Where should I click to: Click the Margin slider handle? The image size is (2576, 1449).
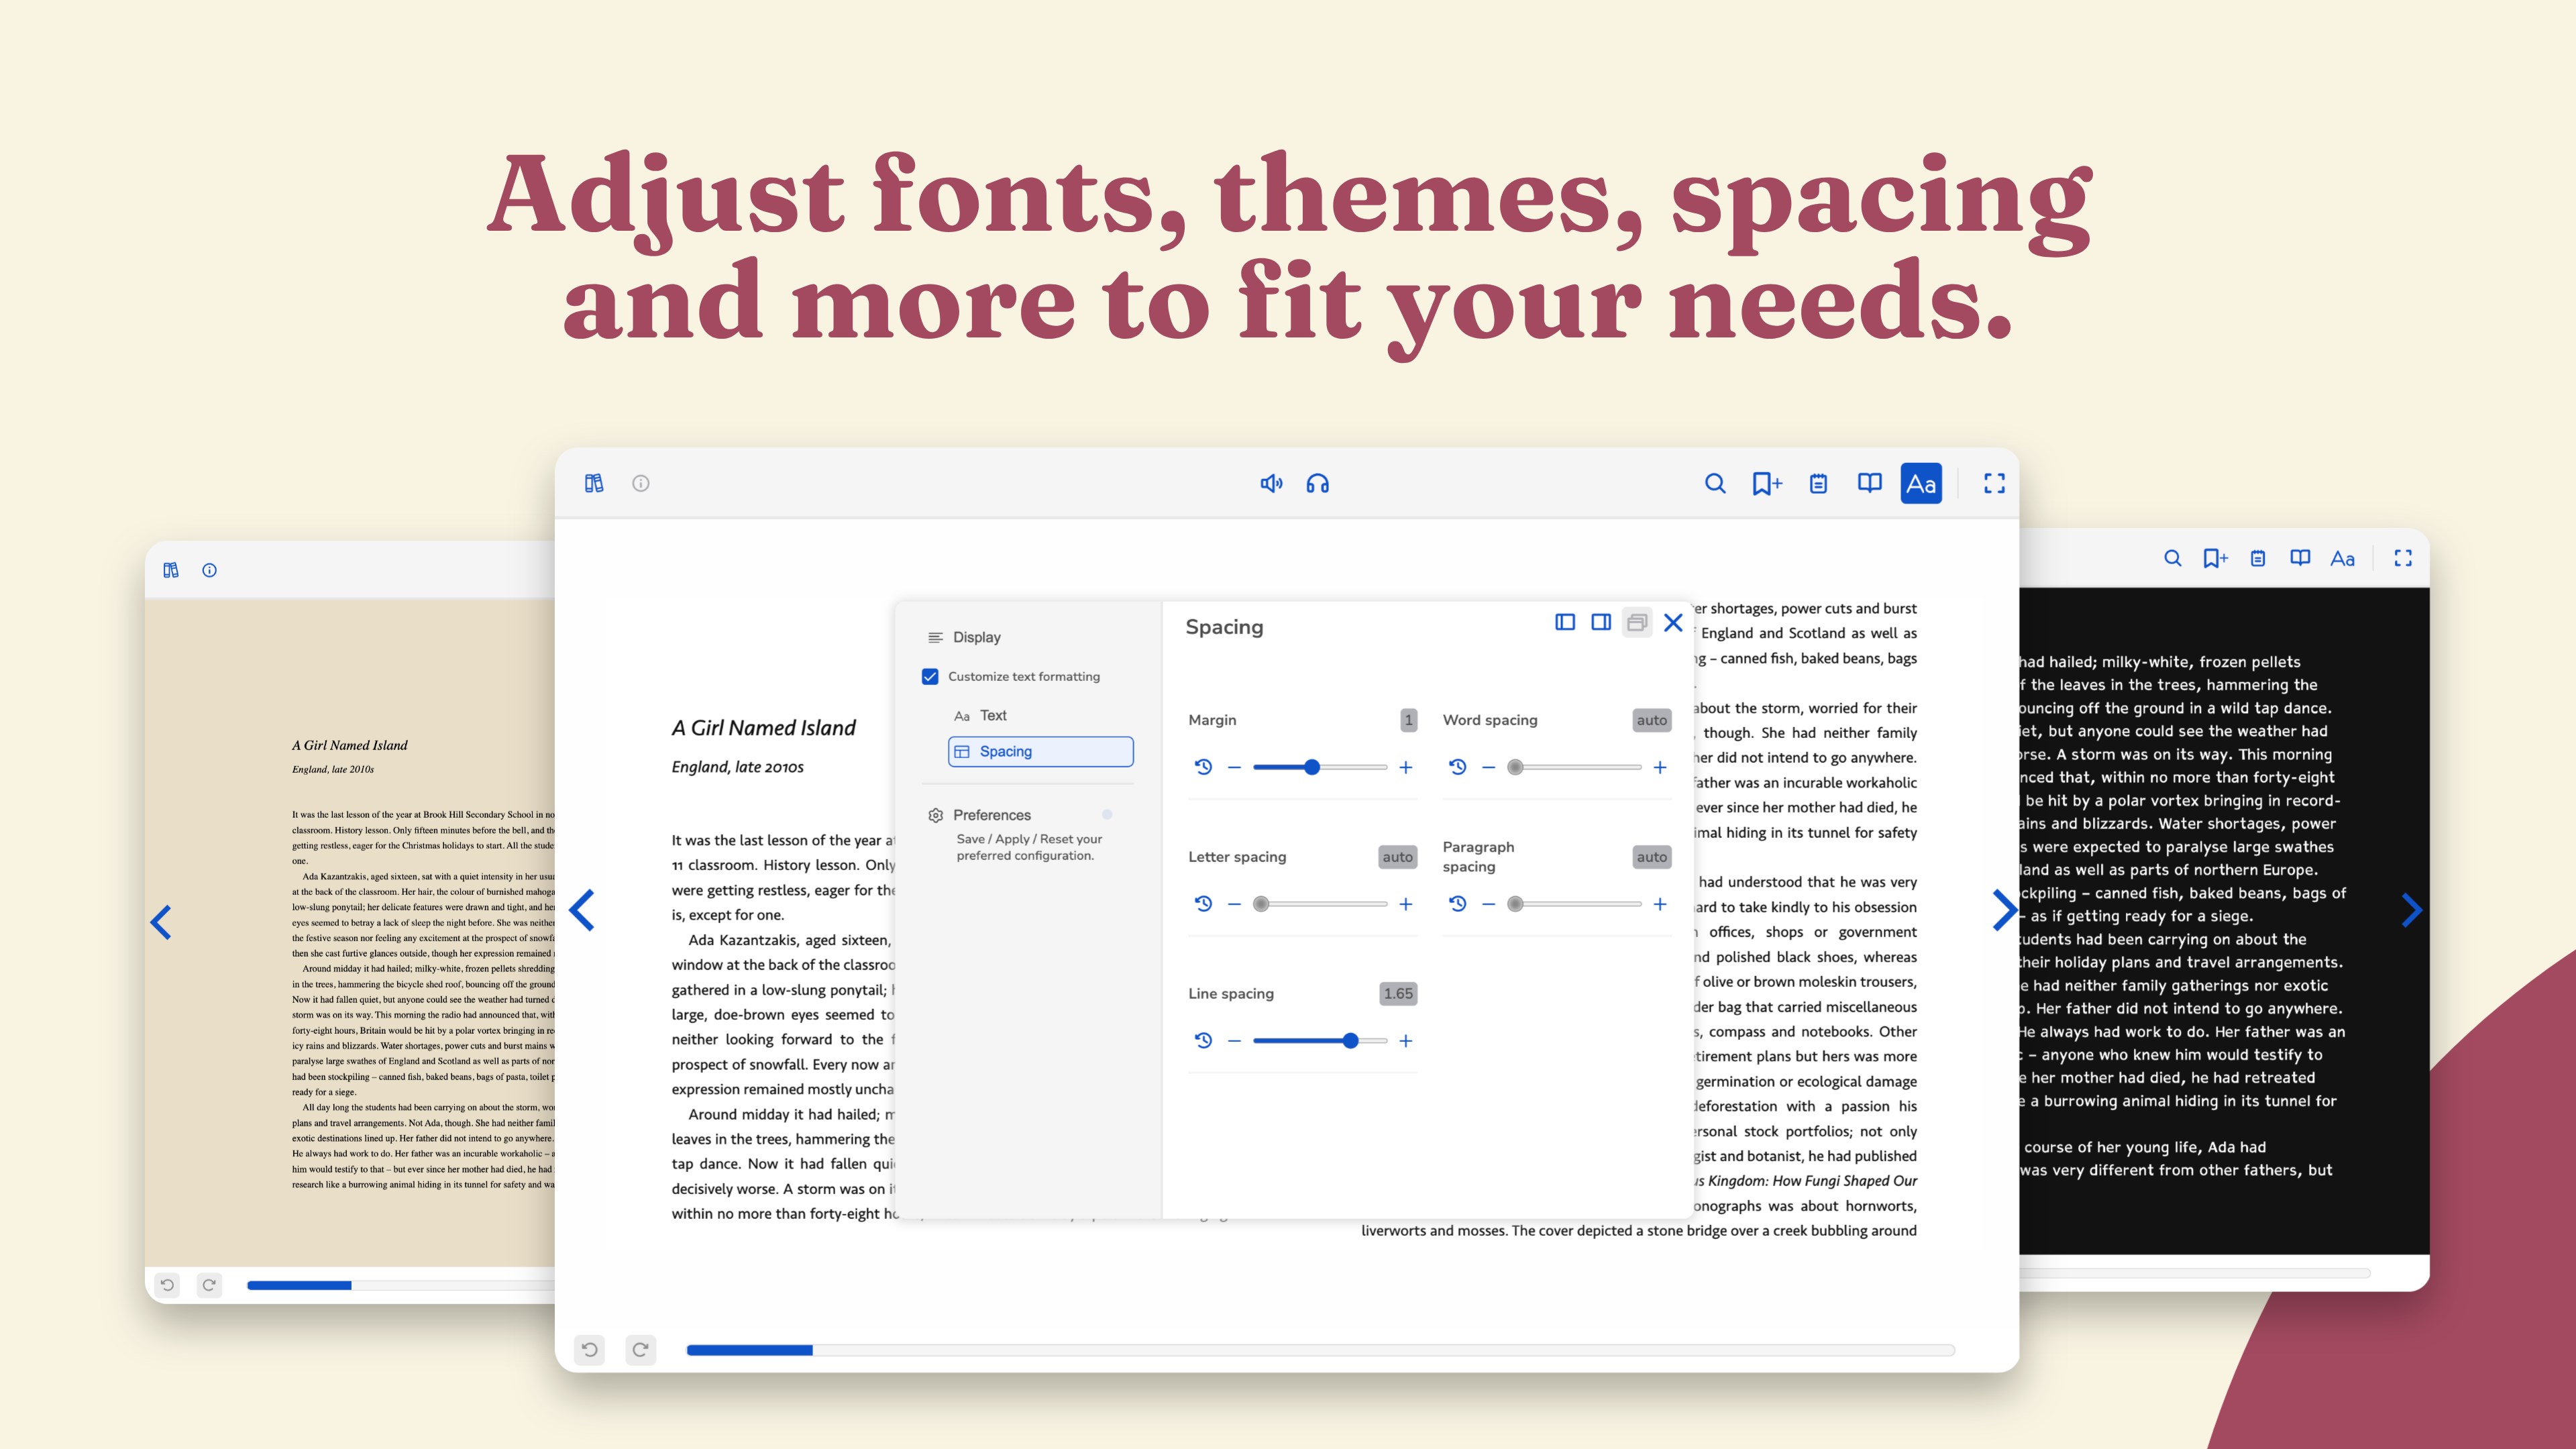1312,767
